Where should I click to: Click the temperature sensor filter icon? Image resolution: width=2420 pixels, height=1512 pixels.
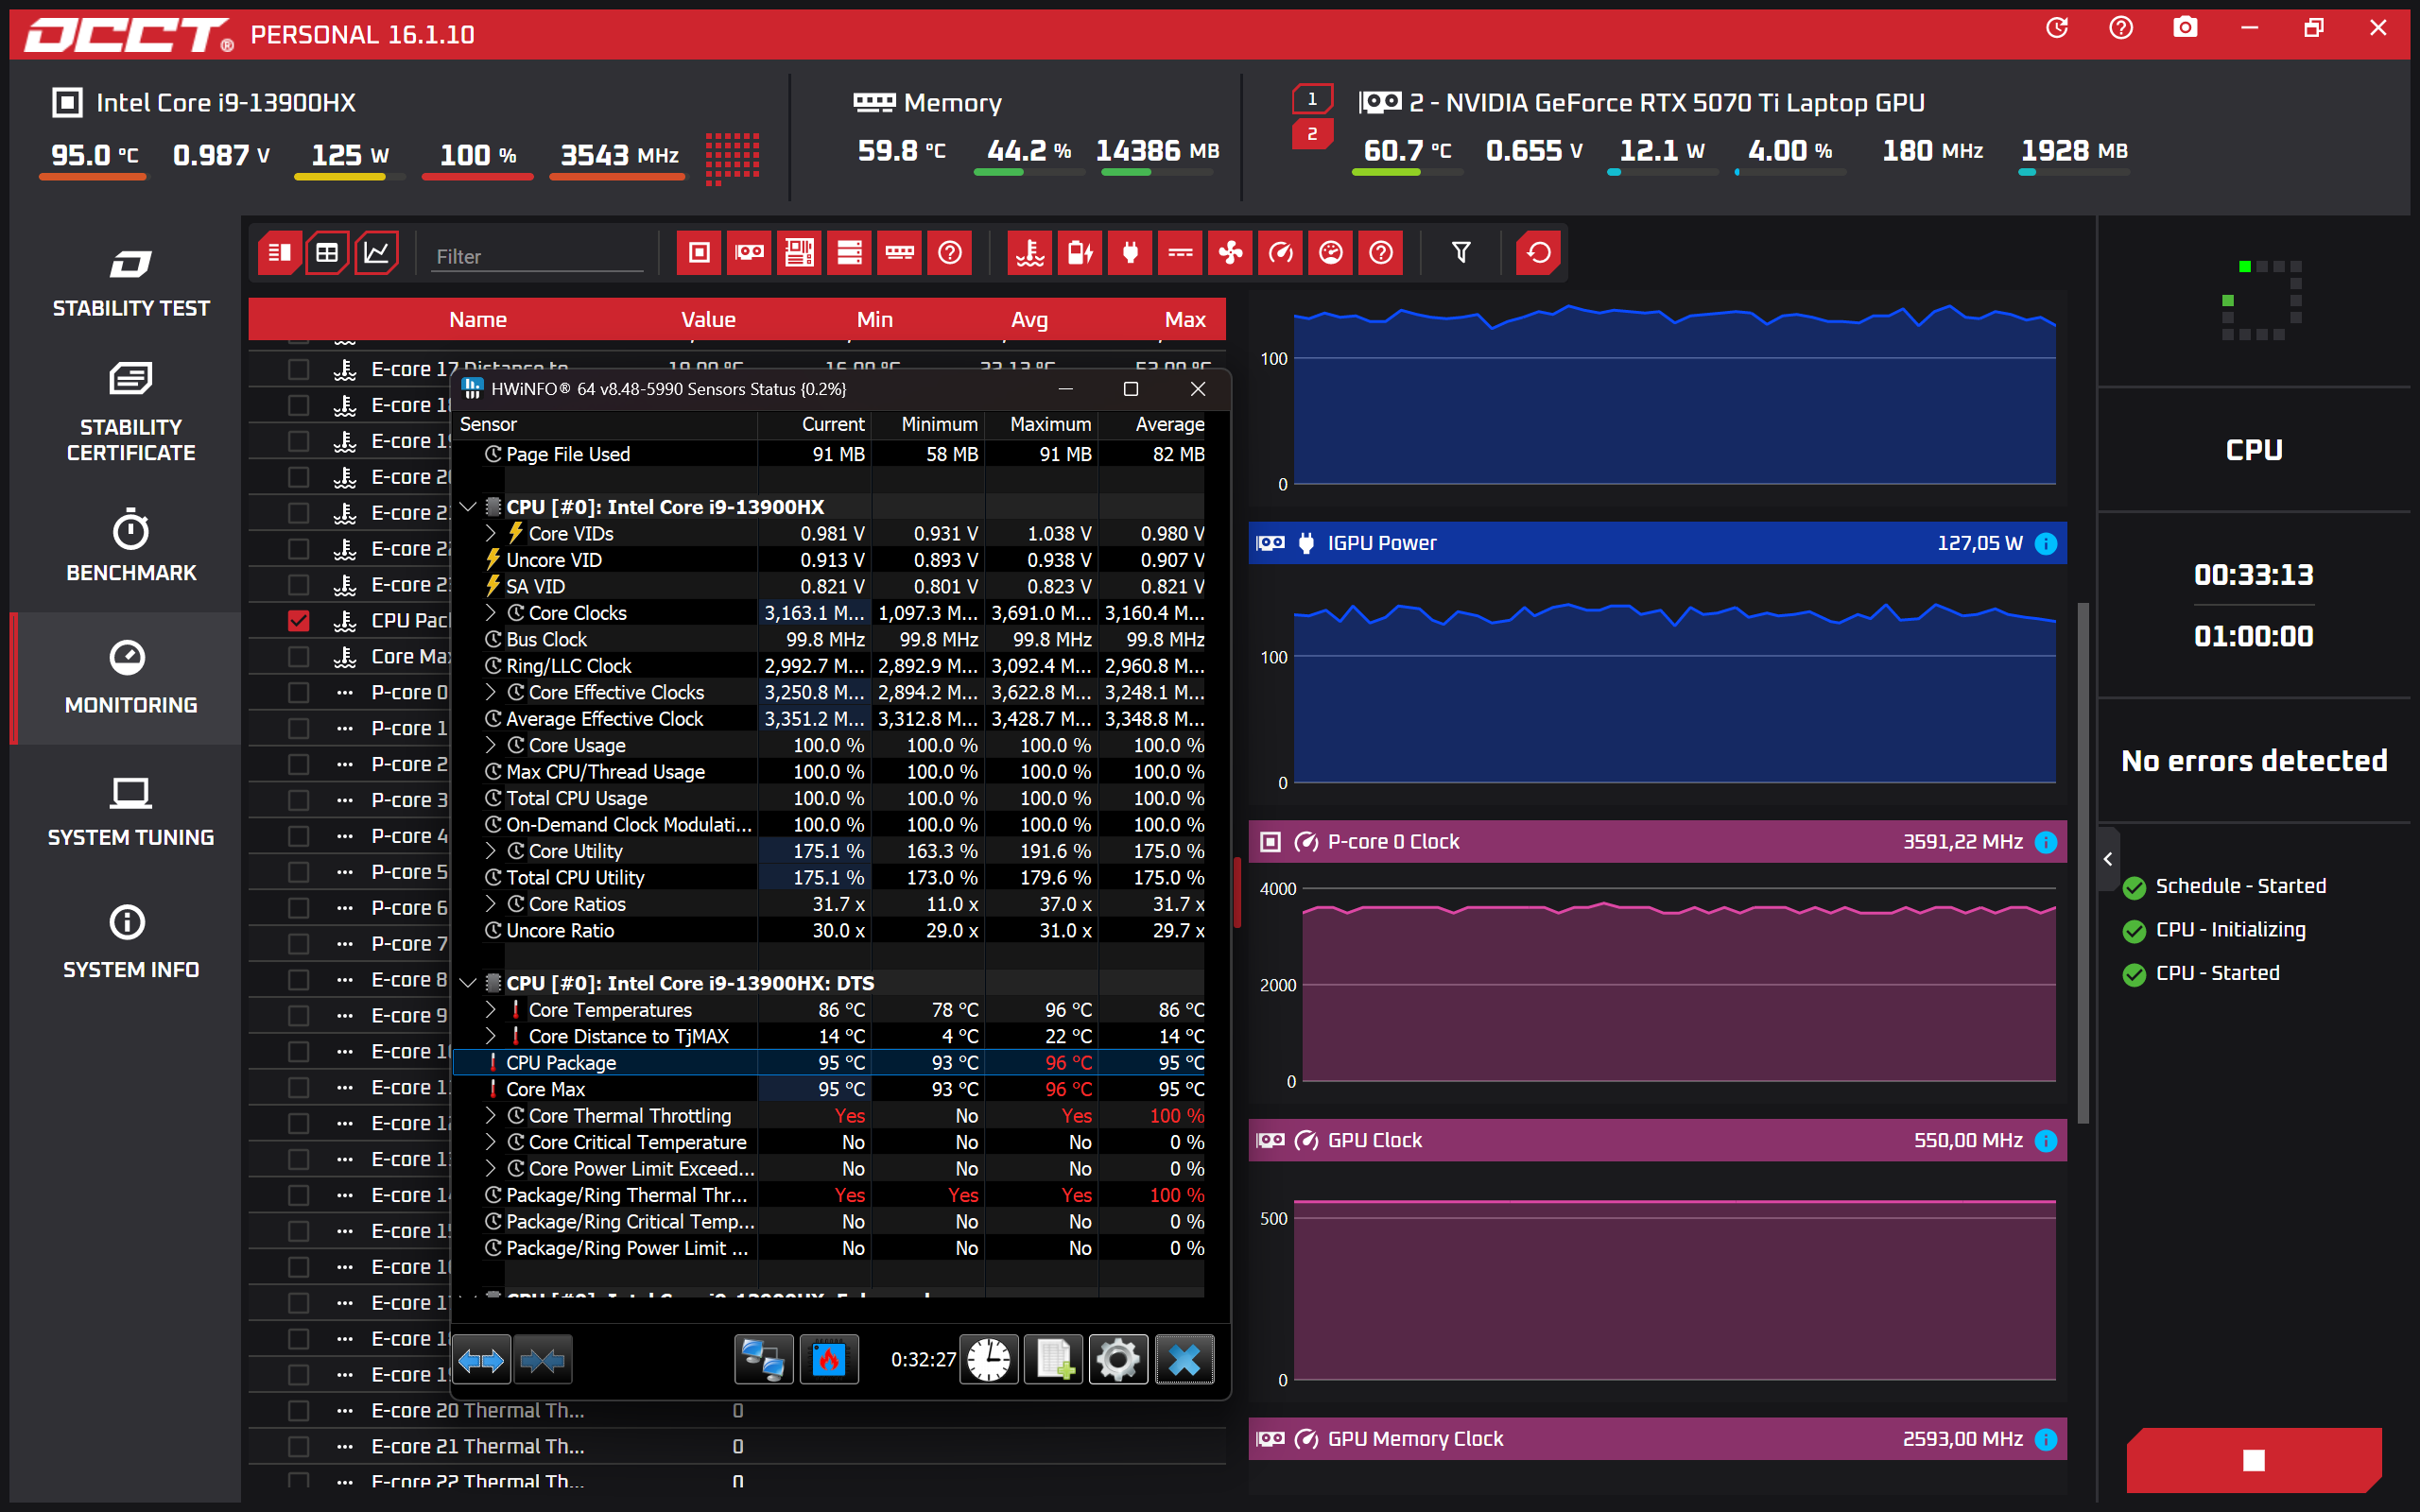coord(1030,253)
